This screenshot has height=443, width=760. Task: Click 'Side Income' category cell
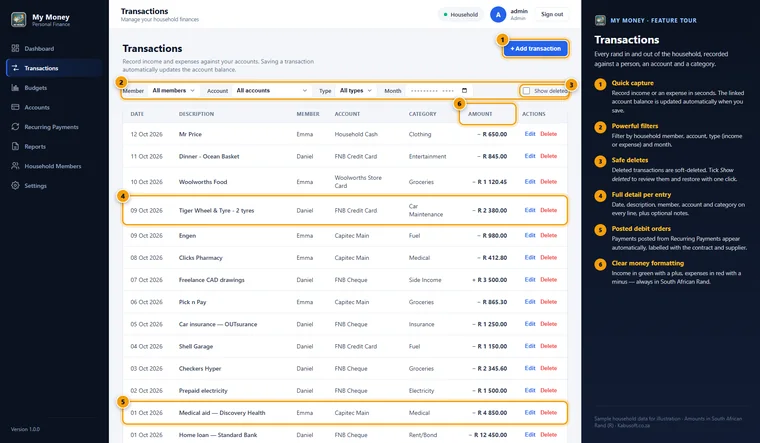(425, 280)
